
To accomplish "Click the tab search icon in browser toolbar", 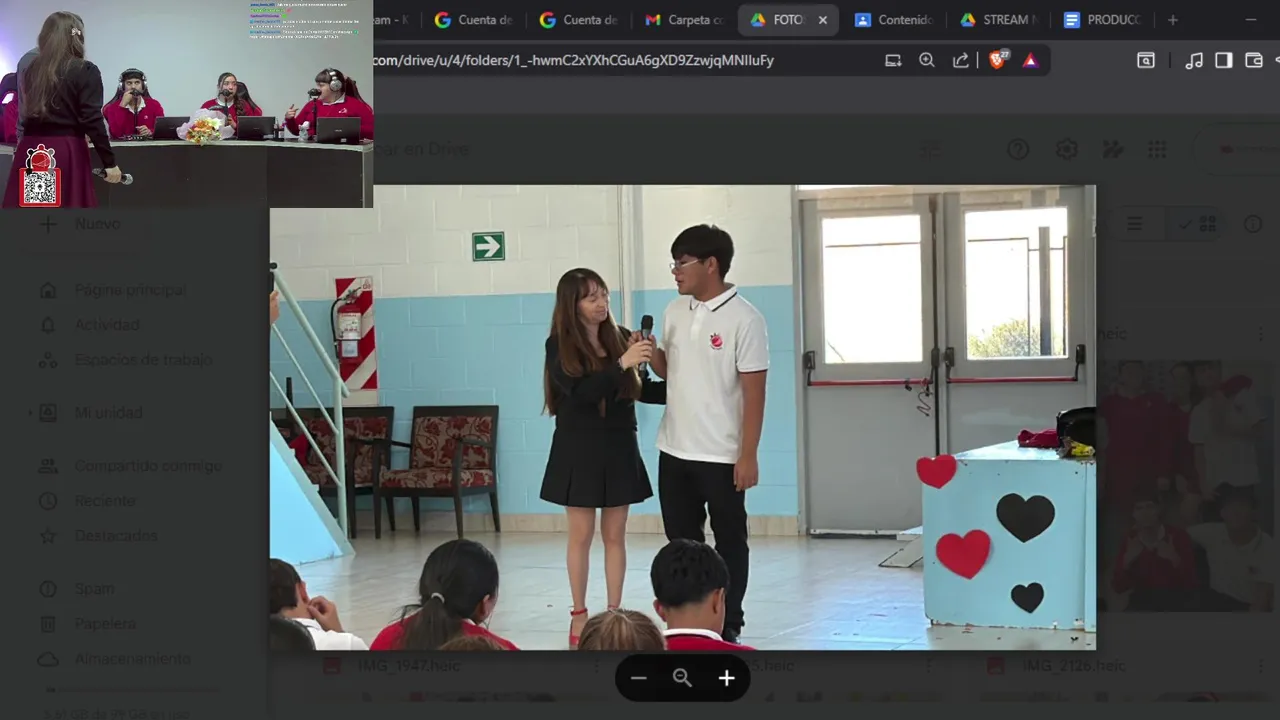I will tap(1146, 60).
